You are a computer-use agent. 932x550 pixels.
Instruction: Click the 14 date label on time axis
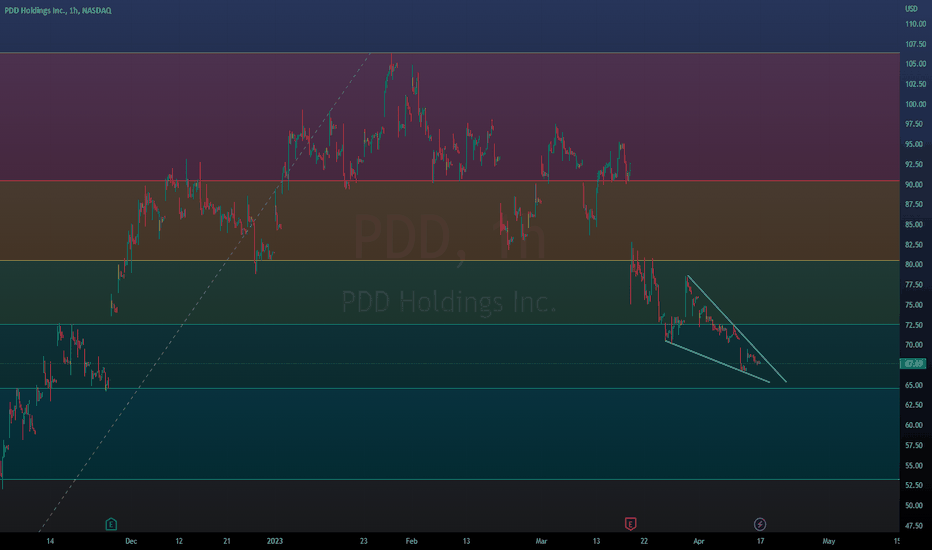point(50,541)
